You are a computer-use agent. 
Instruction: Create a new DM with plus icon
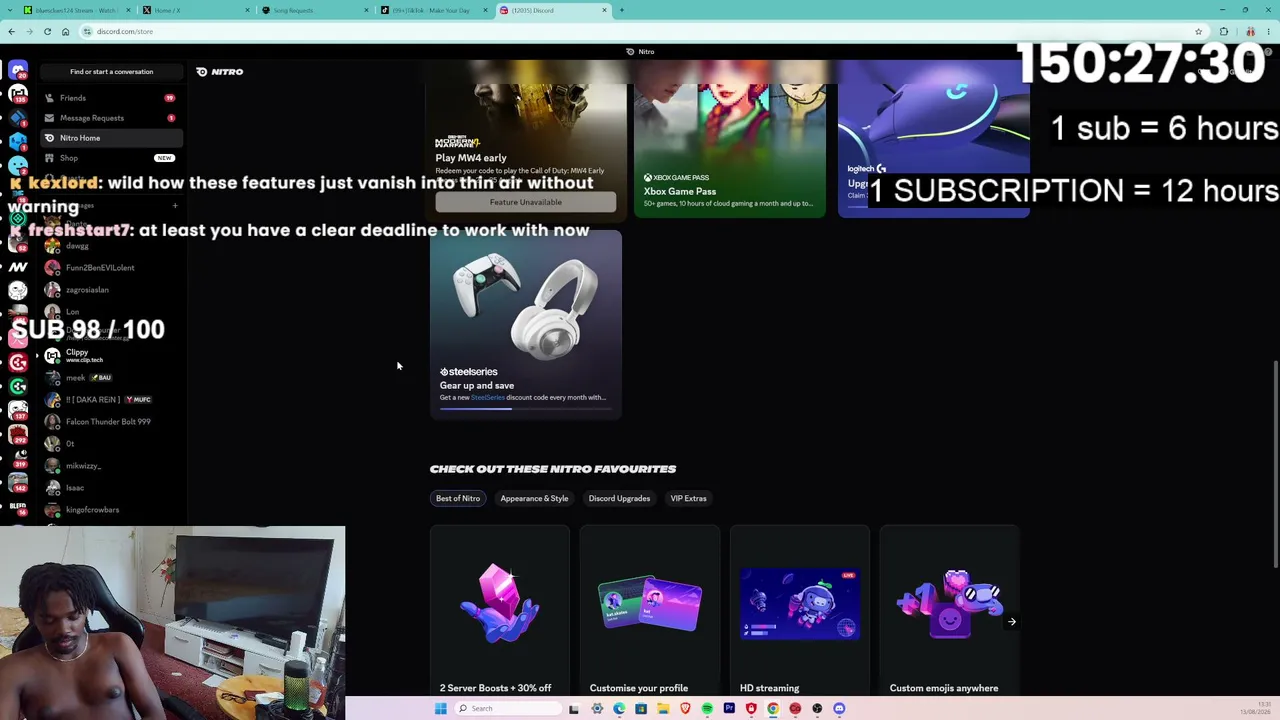(175, 206)
